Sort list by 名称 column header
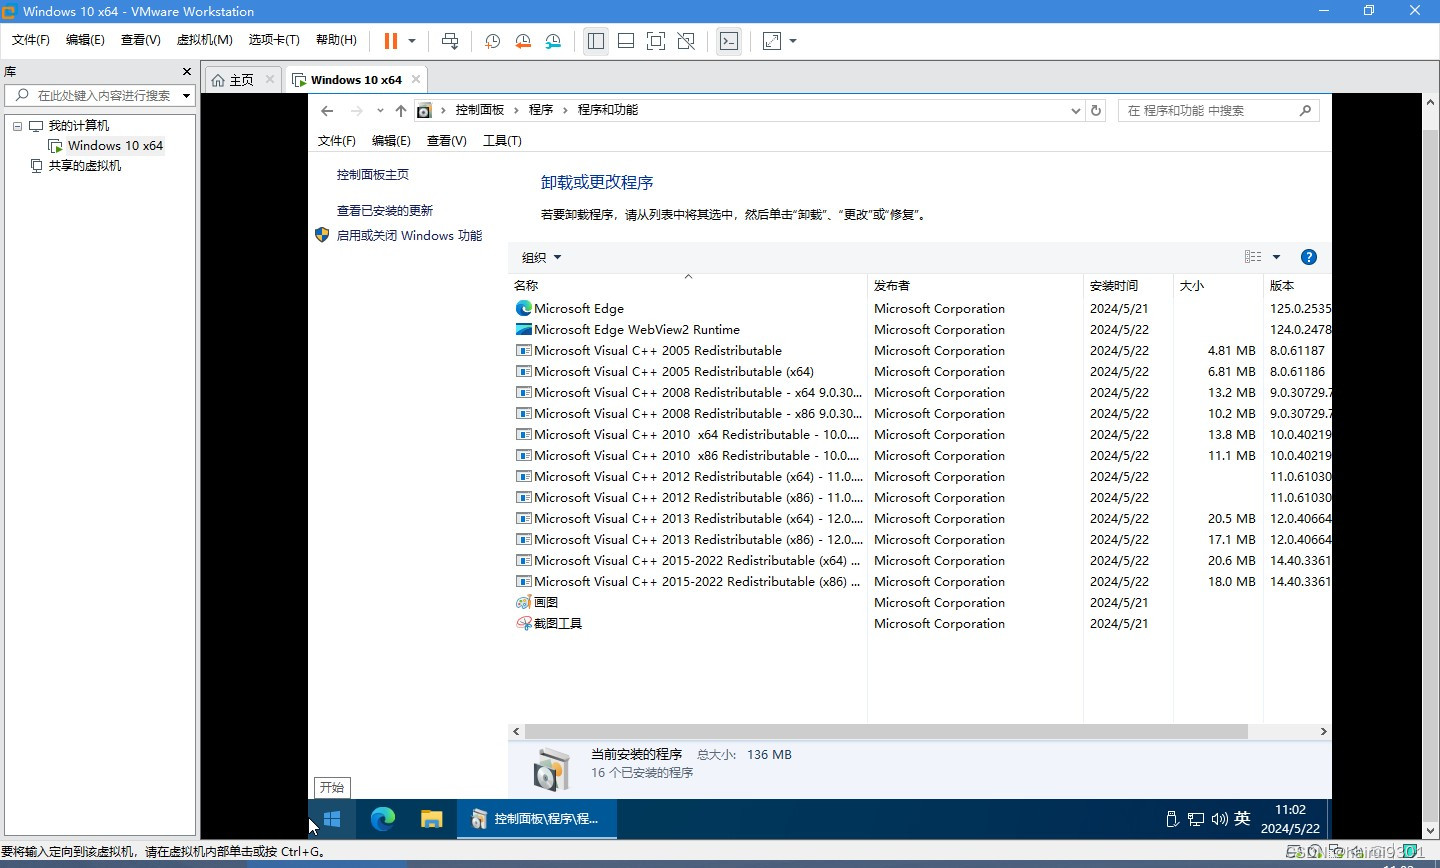Image resolution: width=1440 pixels, height=868 pixels. (688, 285)
